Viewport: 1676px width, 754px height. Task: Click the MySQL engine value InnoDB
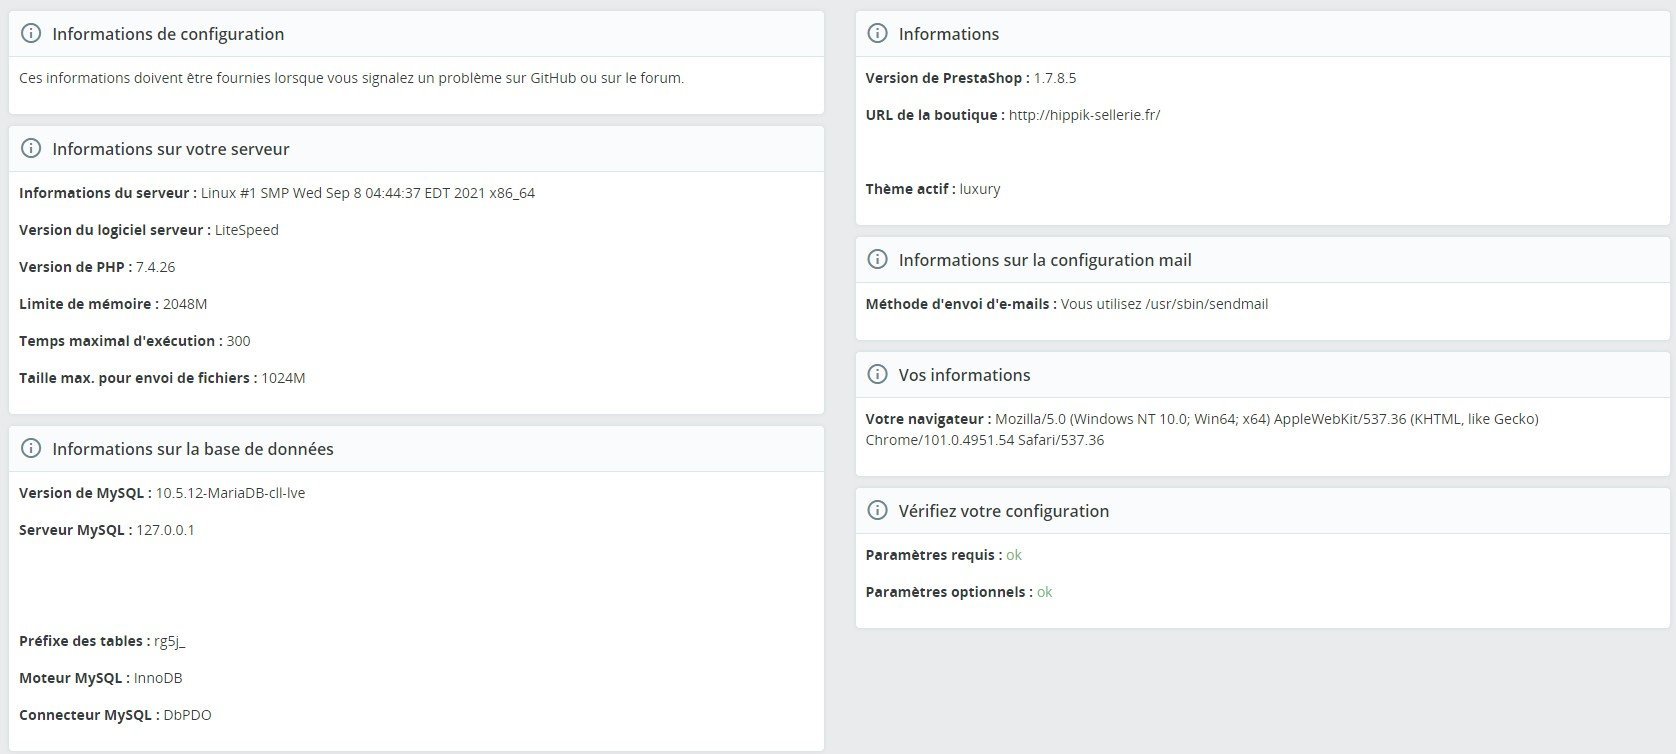(x=158, y=678)
